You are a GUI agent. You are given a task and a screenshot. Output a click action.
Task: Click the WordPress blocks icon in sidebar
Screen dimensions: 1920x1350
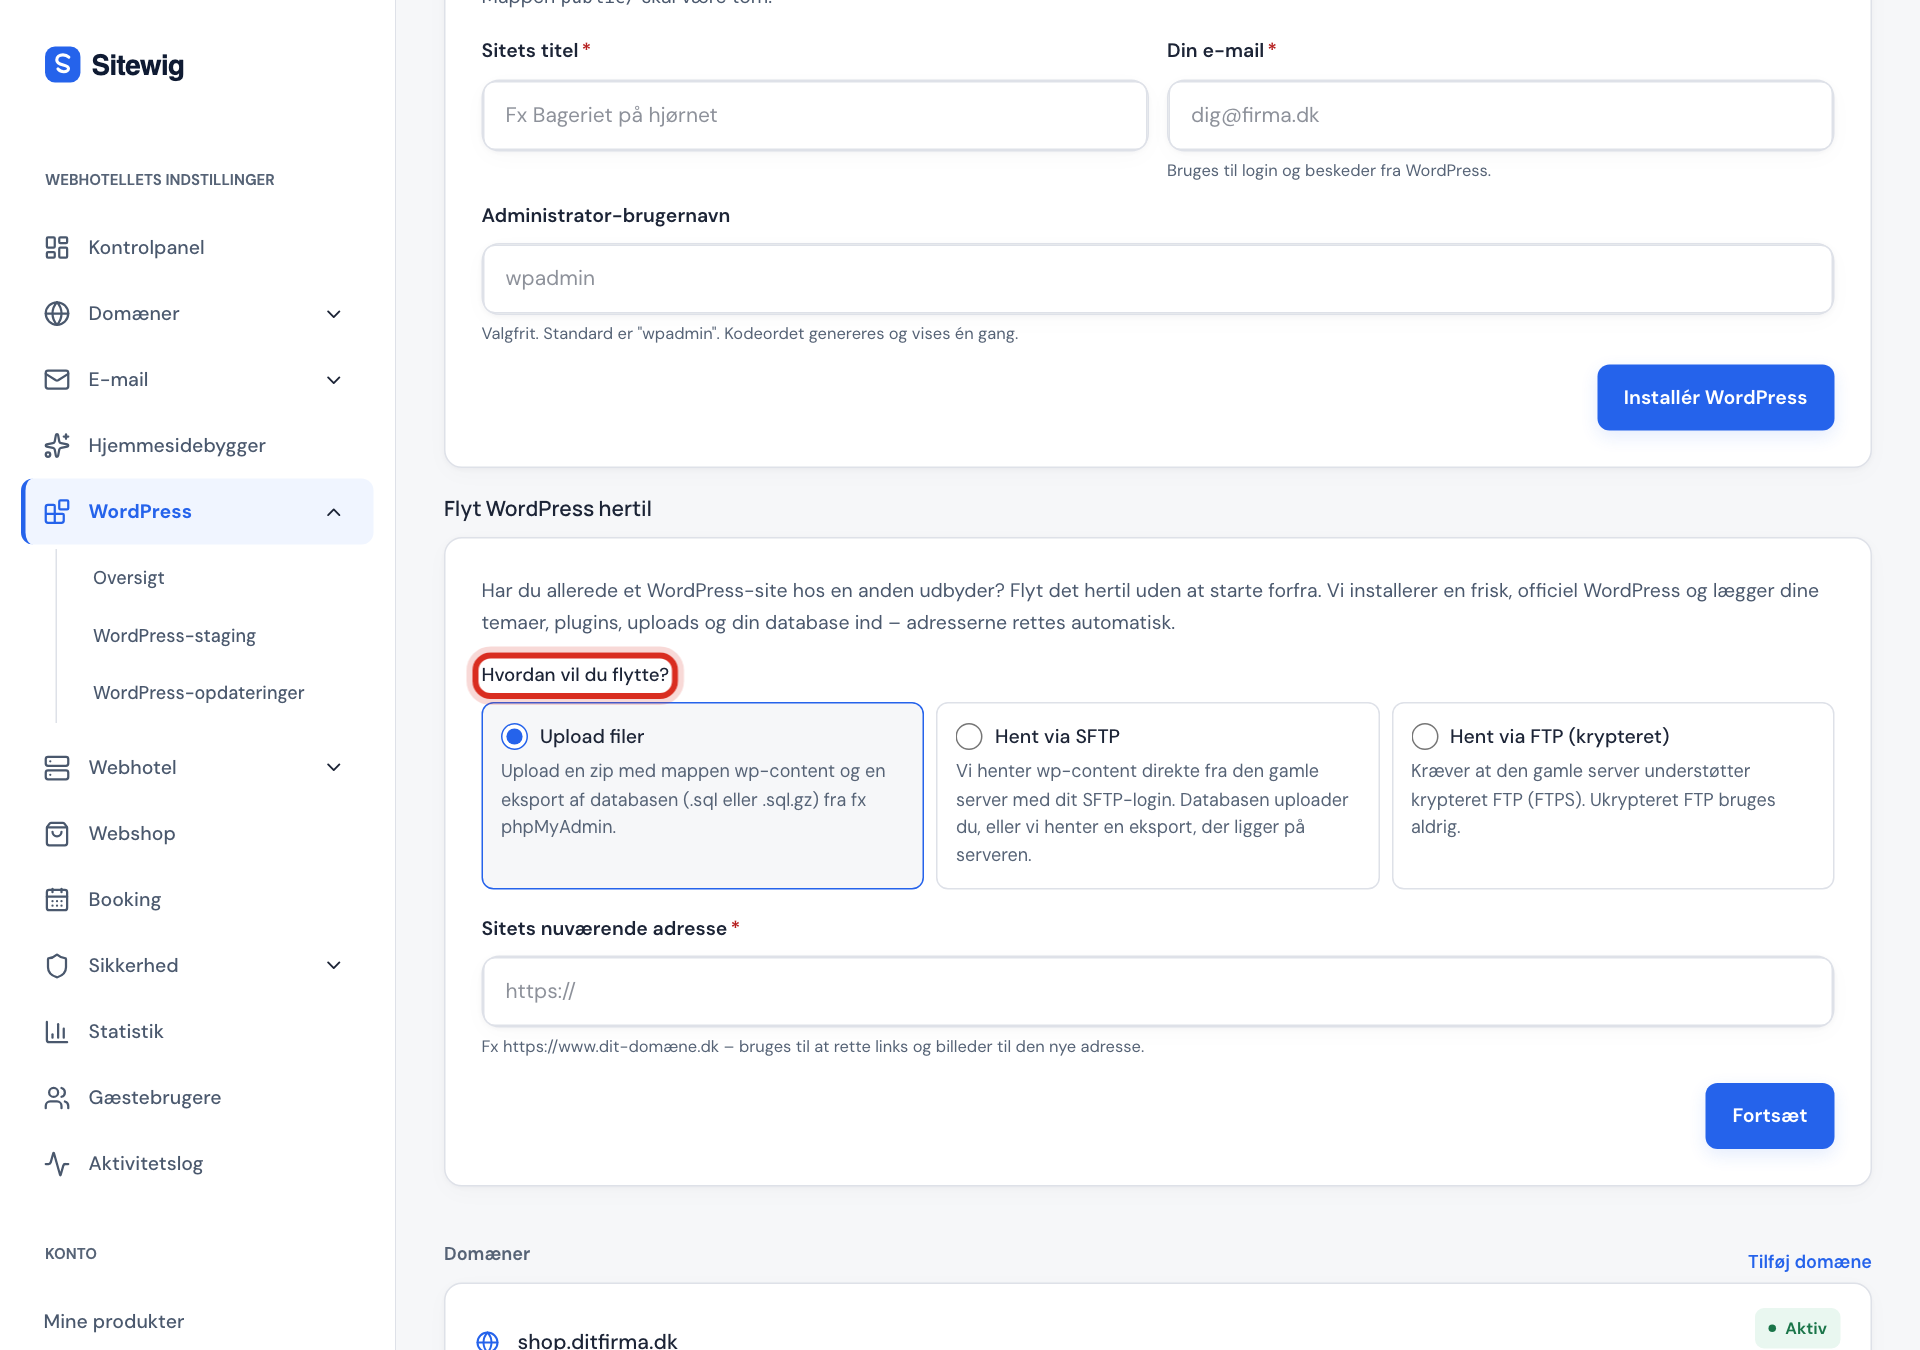pos(57,511)
